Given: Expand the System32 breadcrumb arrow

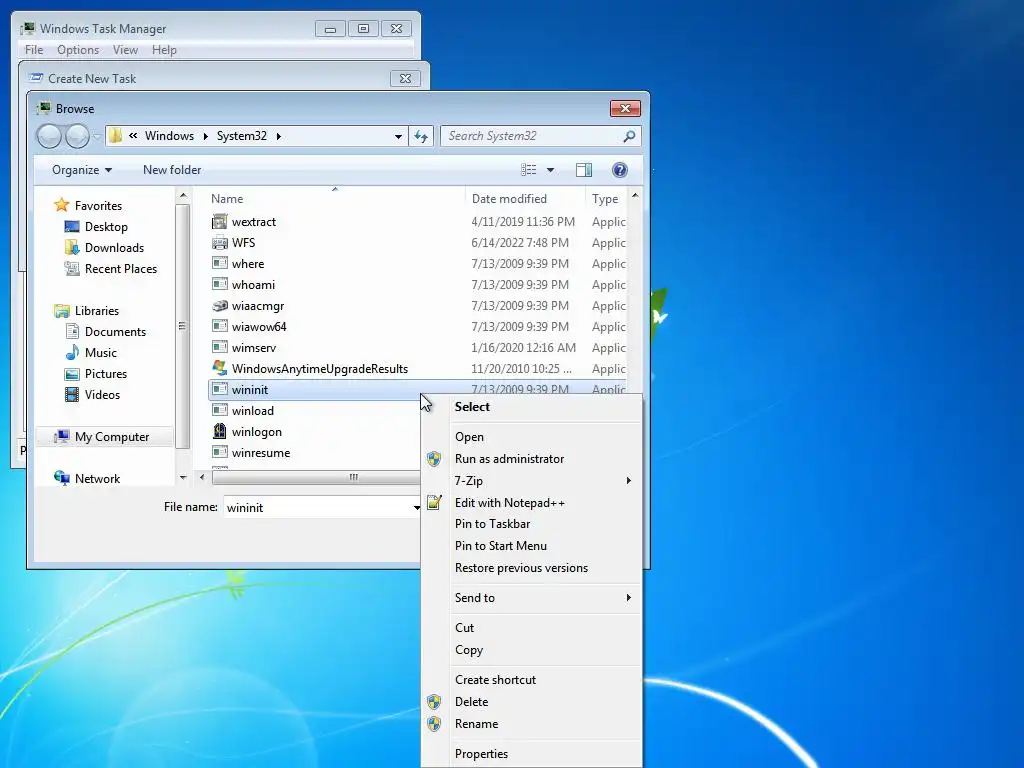Looking at the screenshot, I should pos(279,136).
